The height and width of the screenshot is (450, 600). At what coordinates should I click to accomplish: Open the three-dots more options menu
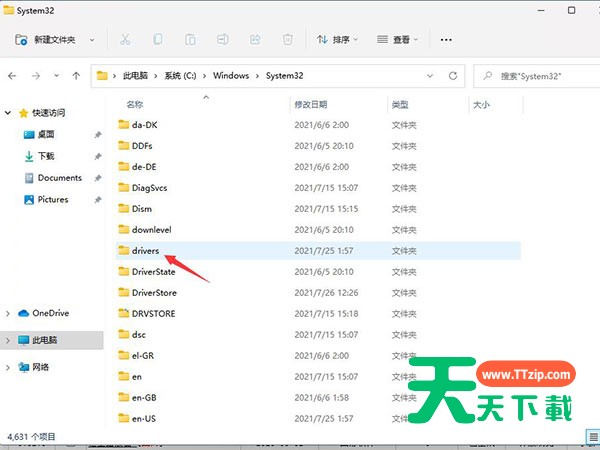(446, 40)
